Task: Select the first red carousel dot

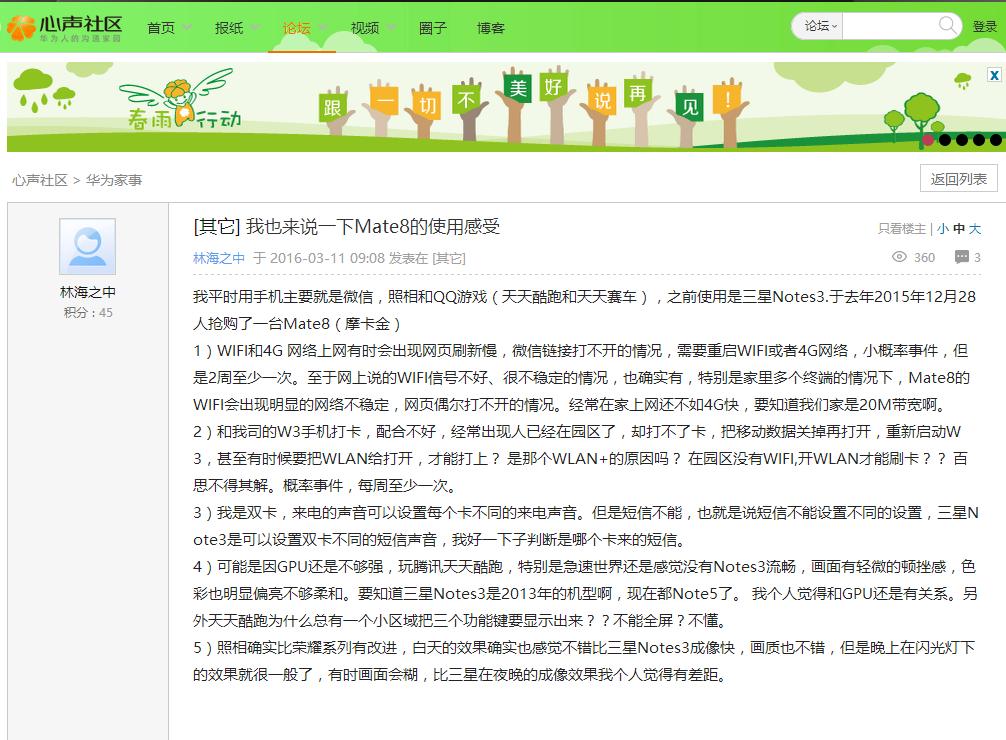Action: pos(928,140)
